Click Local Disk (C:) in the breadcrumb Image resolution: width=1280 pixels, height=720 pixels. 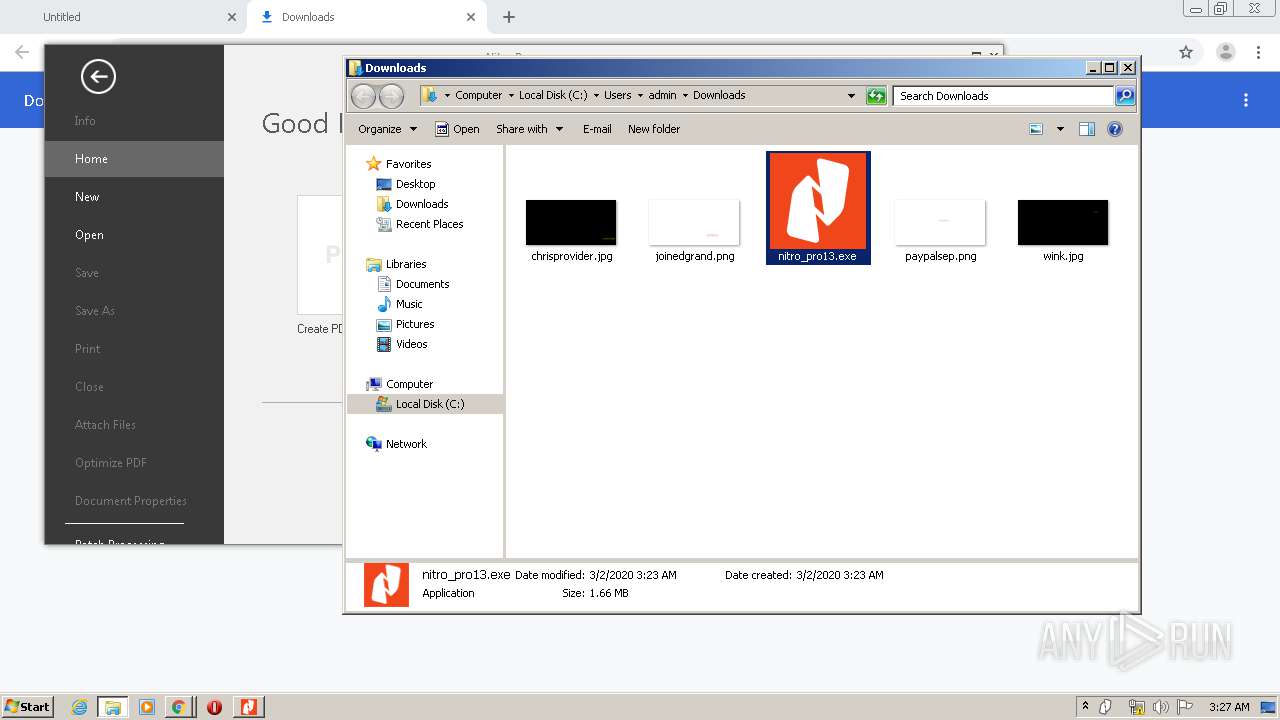pyautogui.click(x=553, y=95)
